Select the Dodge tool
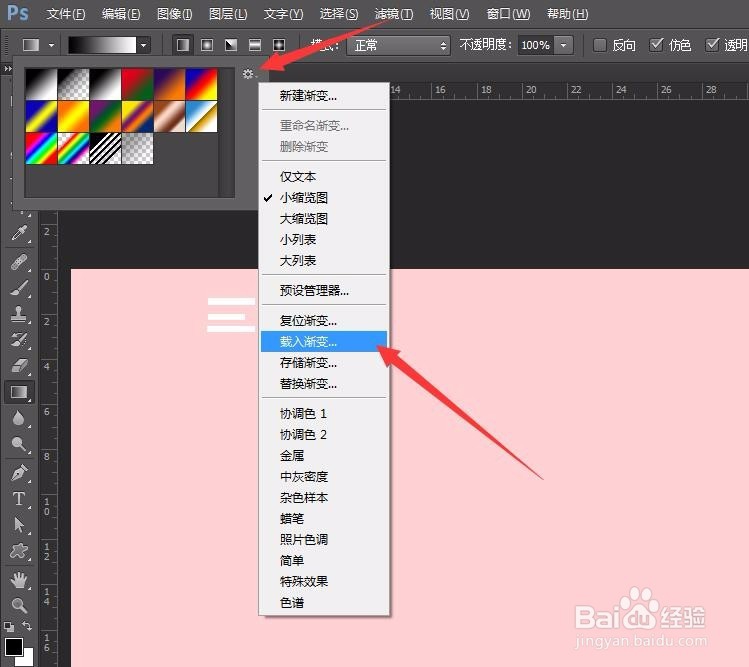 tap(19, 444)
